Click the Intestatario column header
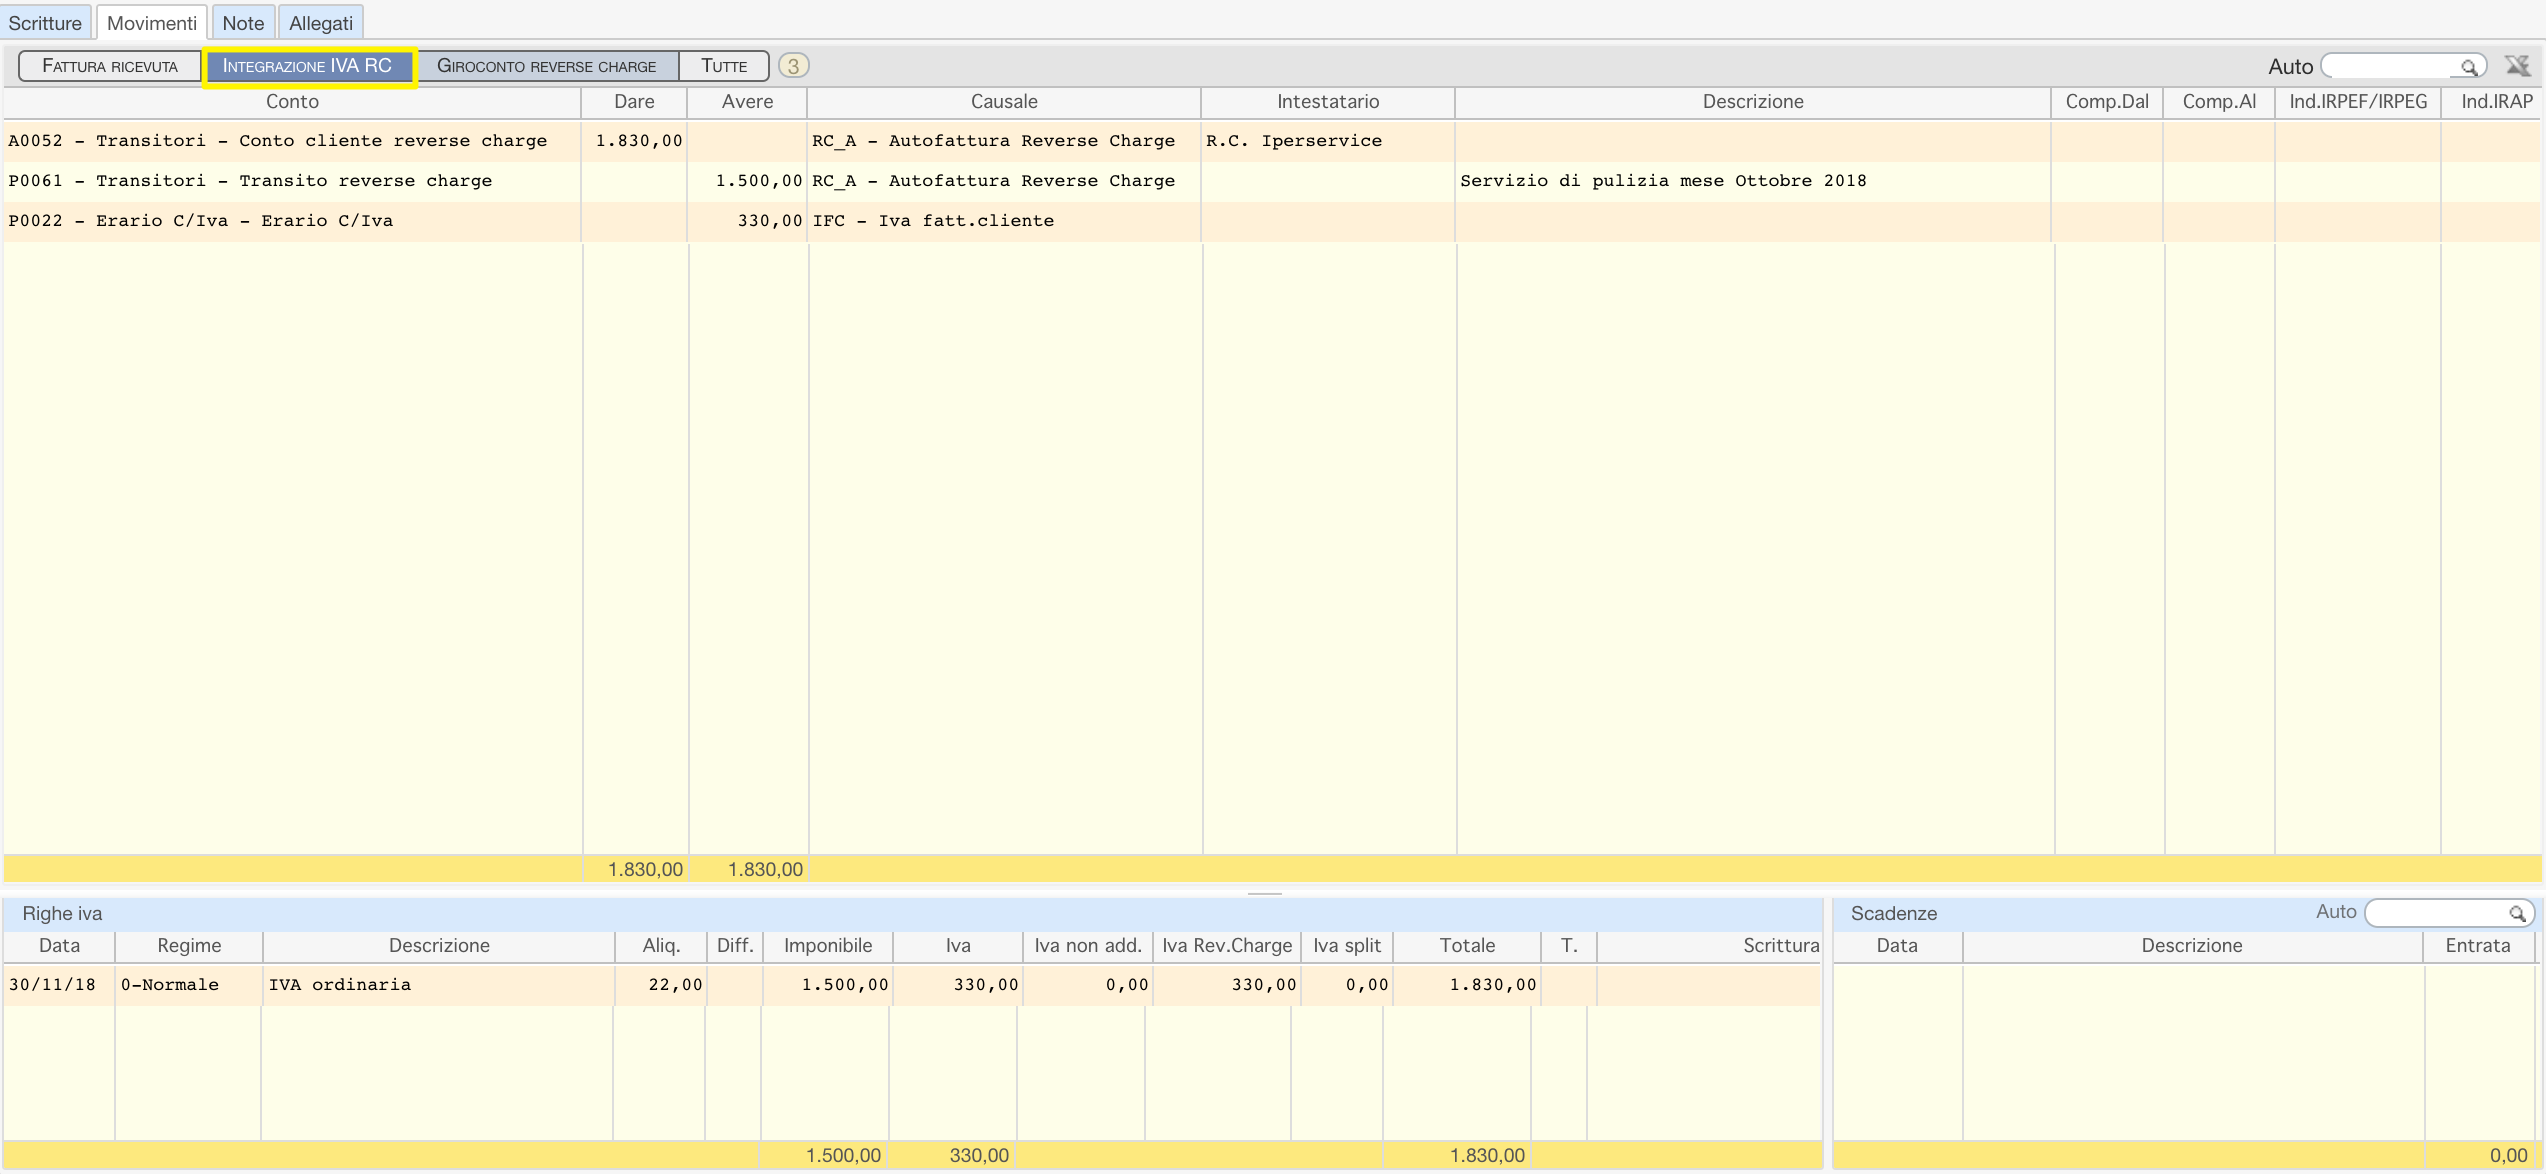The image size is (2546, 1174). pos(1328,102)
